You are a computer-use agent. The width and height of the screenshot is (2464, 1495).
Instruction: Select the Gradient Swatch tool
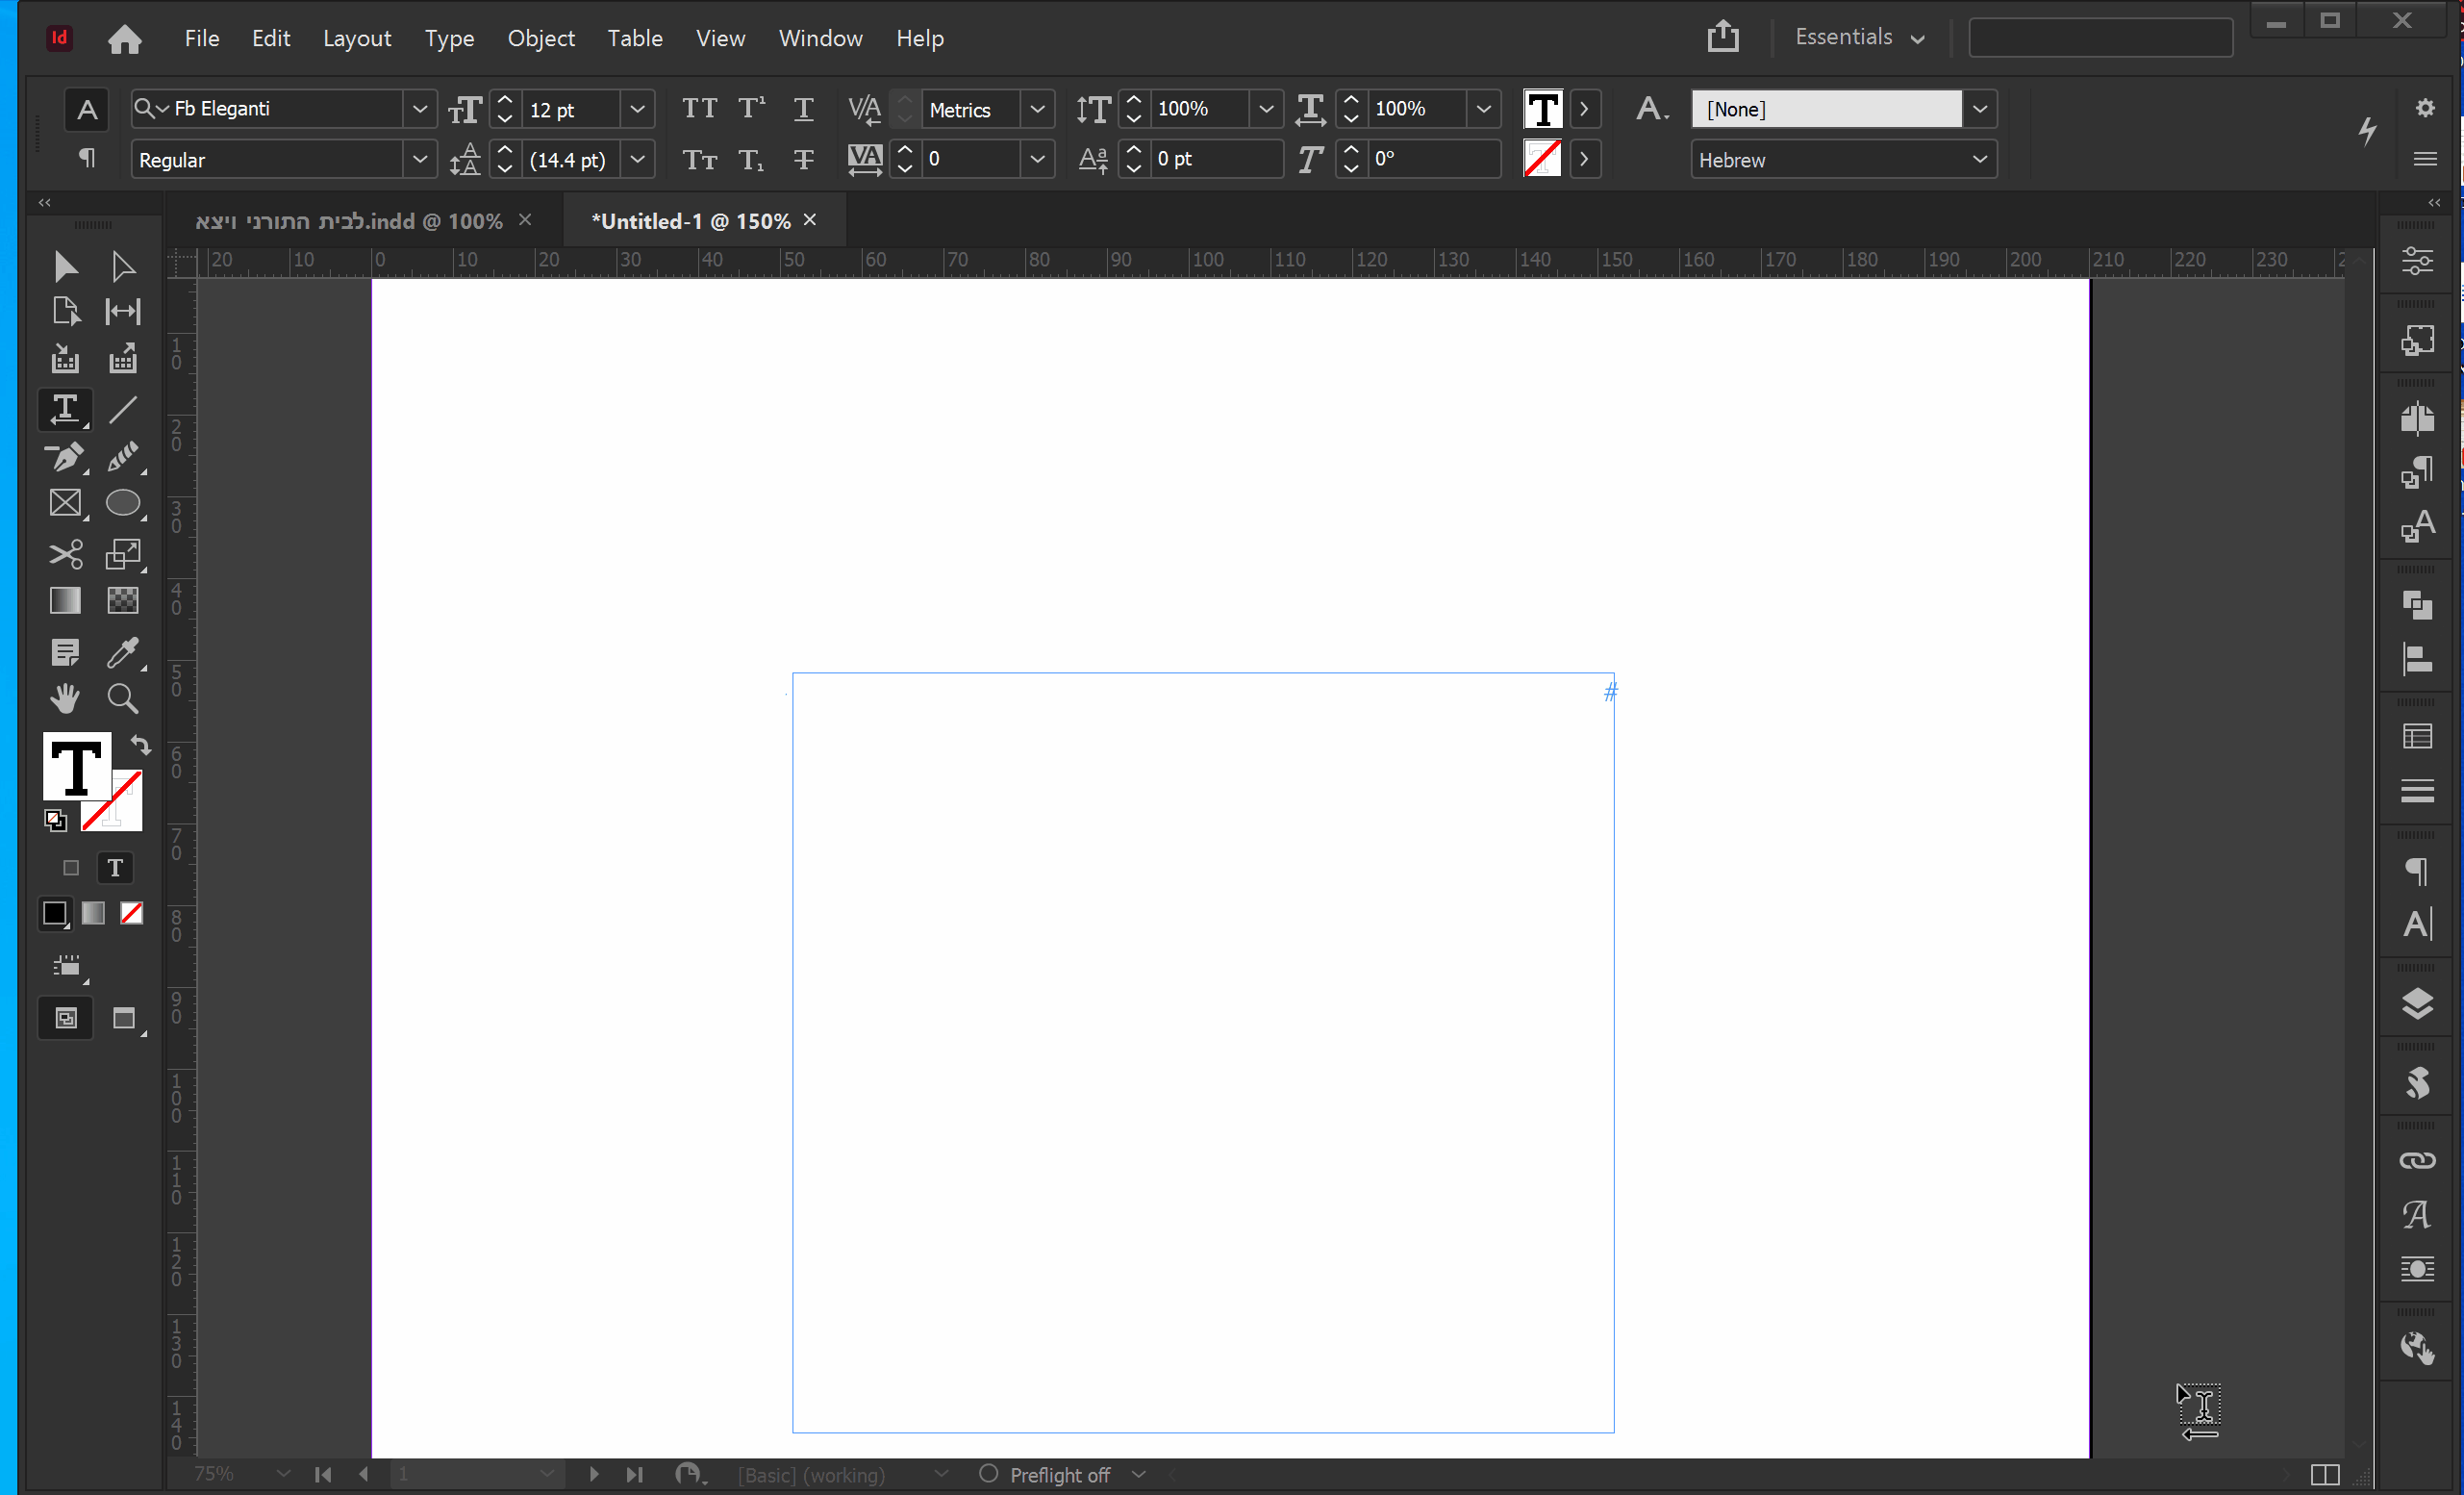tap(65, 601)
